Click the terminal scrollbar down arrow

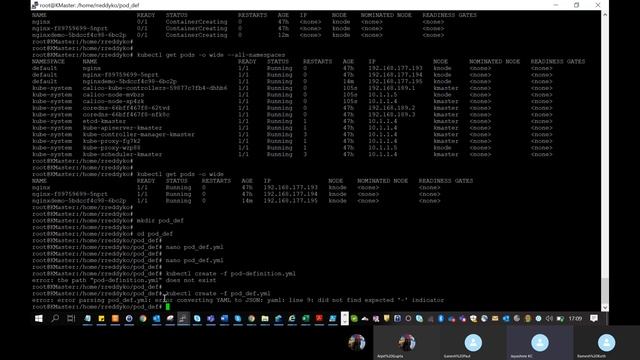(x=605, y=307)
